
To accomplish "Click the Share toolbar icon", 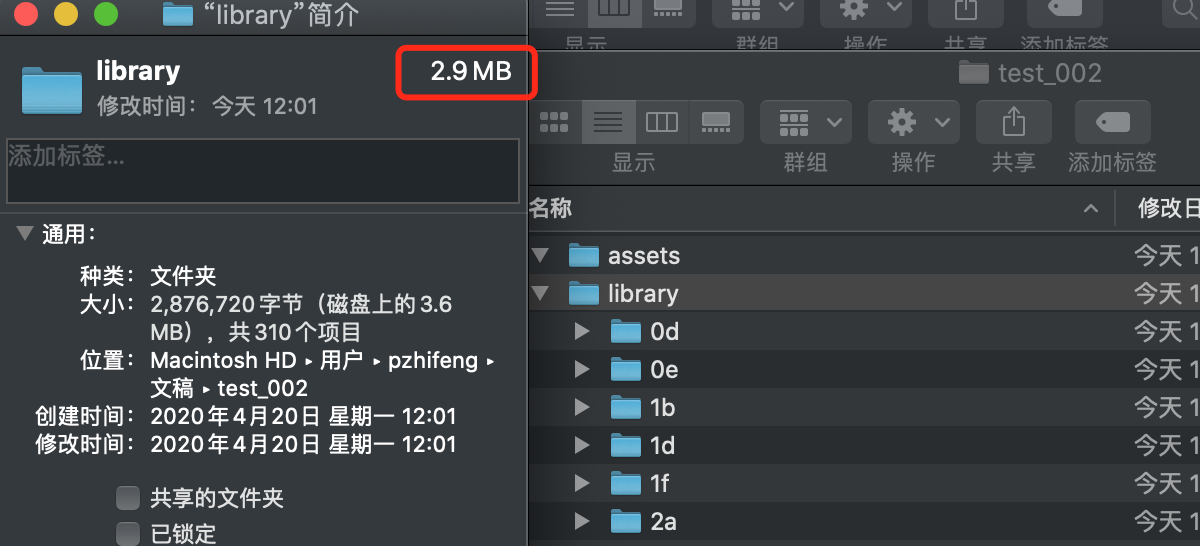I will 1013,122.
